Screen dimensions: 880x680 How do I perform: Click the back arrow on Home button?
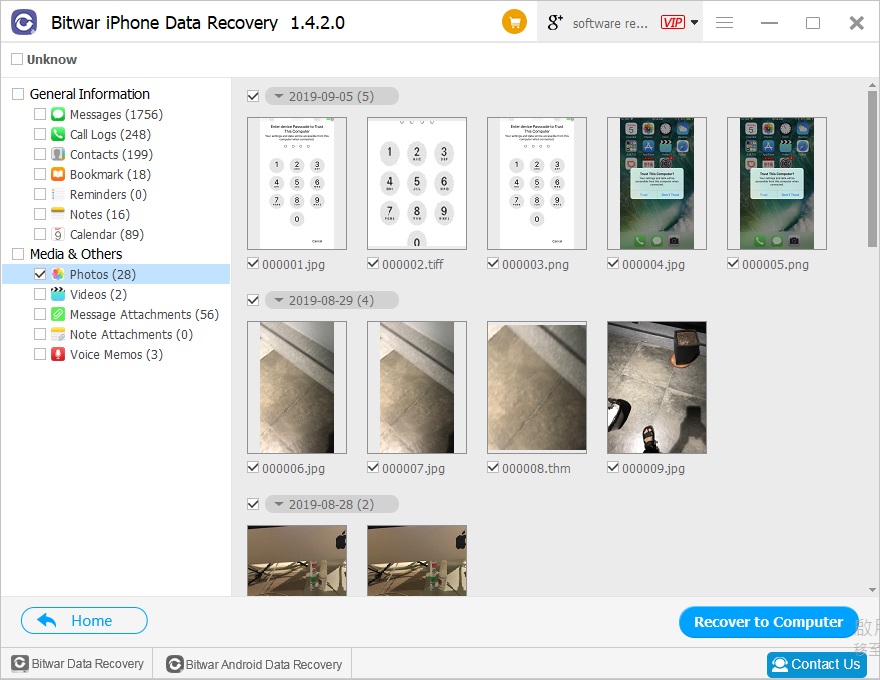(x=47, y=621)
